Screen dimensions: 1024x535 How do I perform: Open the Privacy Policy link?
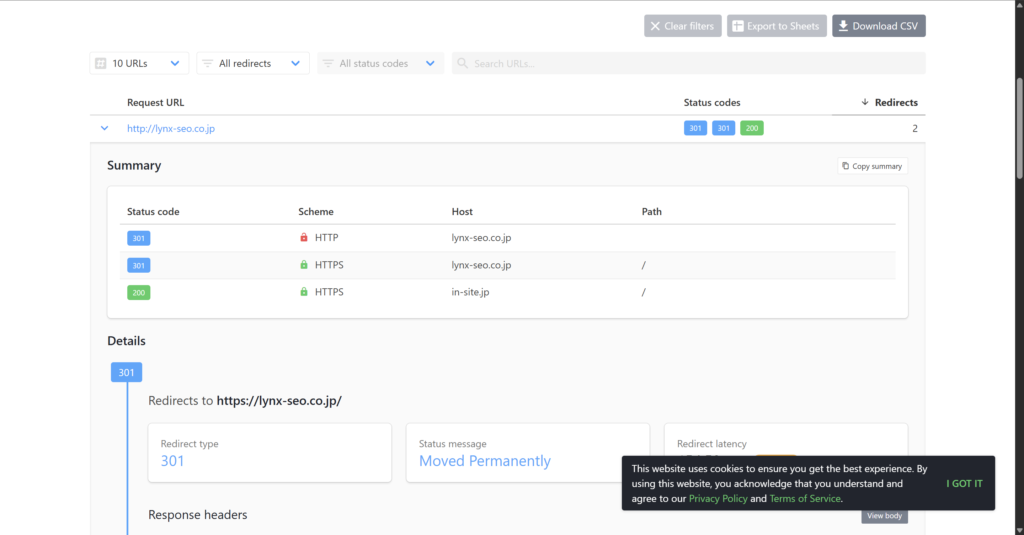[717, 498]
